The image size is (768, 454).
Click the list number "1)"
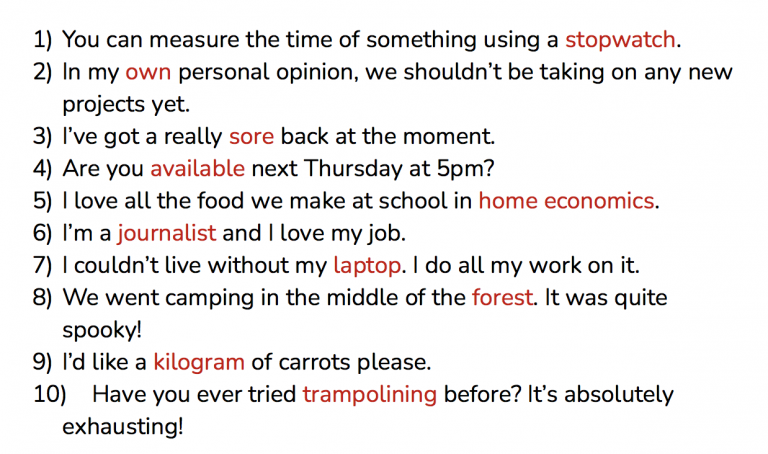click(42, 40)
